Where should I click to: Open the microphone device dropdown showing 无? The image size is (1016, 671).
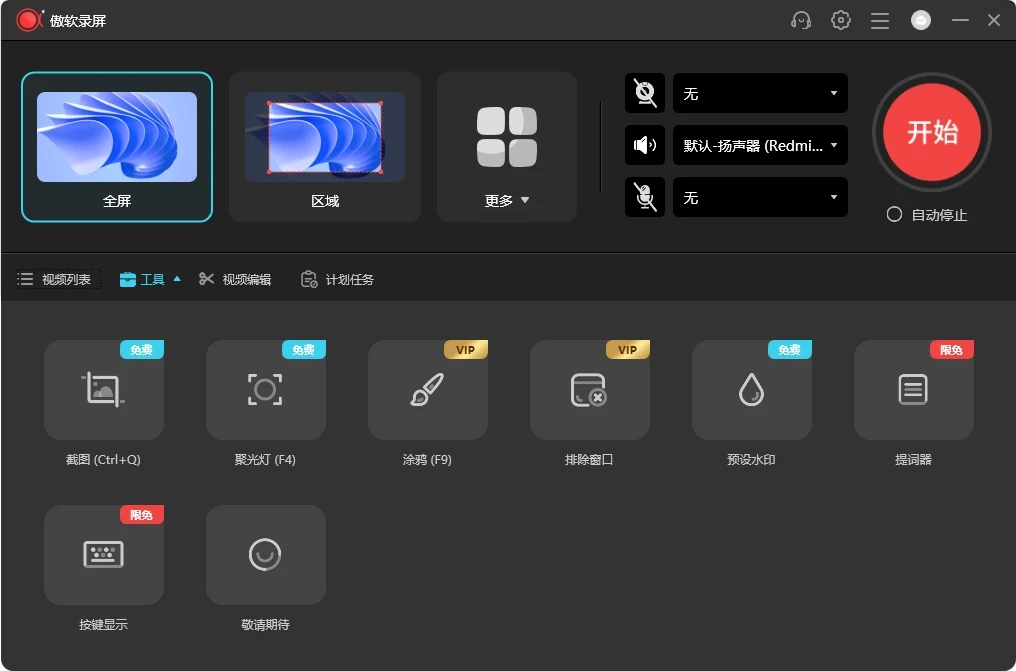(760, 197)
